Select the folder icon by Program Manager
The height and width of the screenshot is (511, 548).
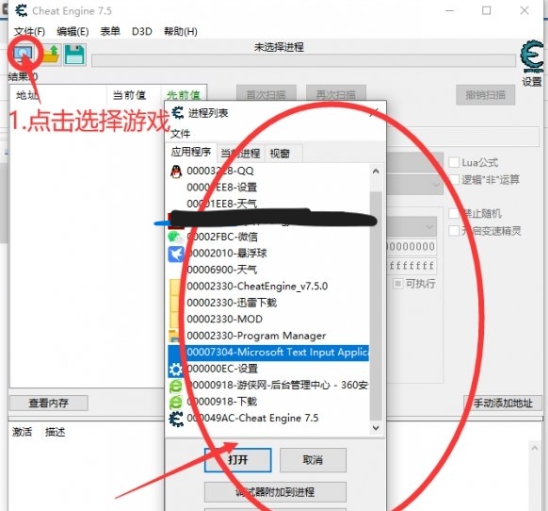pyautogui.click(x=174, y=336)
